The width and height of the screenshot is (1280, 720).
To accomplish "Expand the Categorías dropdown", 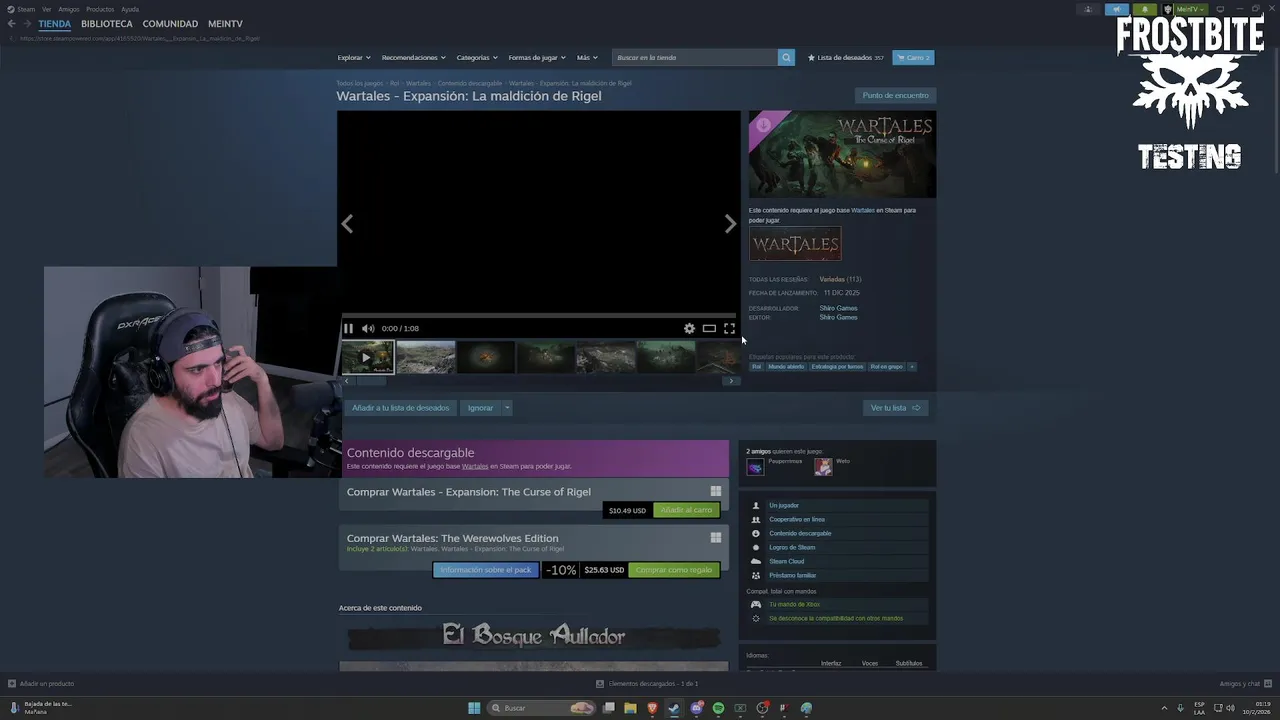I will (x=477, y=58).
